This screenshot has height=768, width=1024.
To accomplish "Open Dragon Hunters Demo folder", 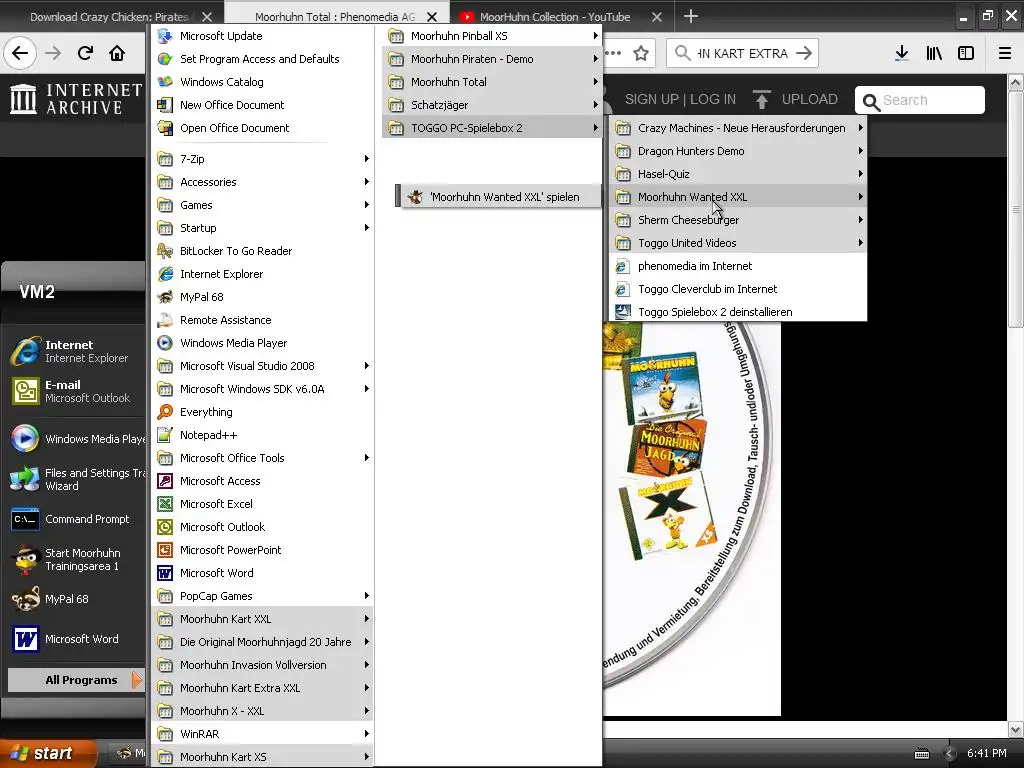I will 738,151.
